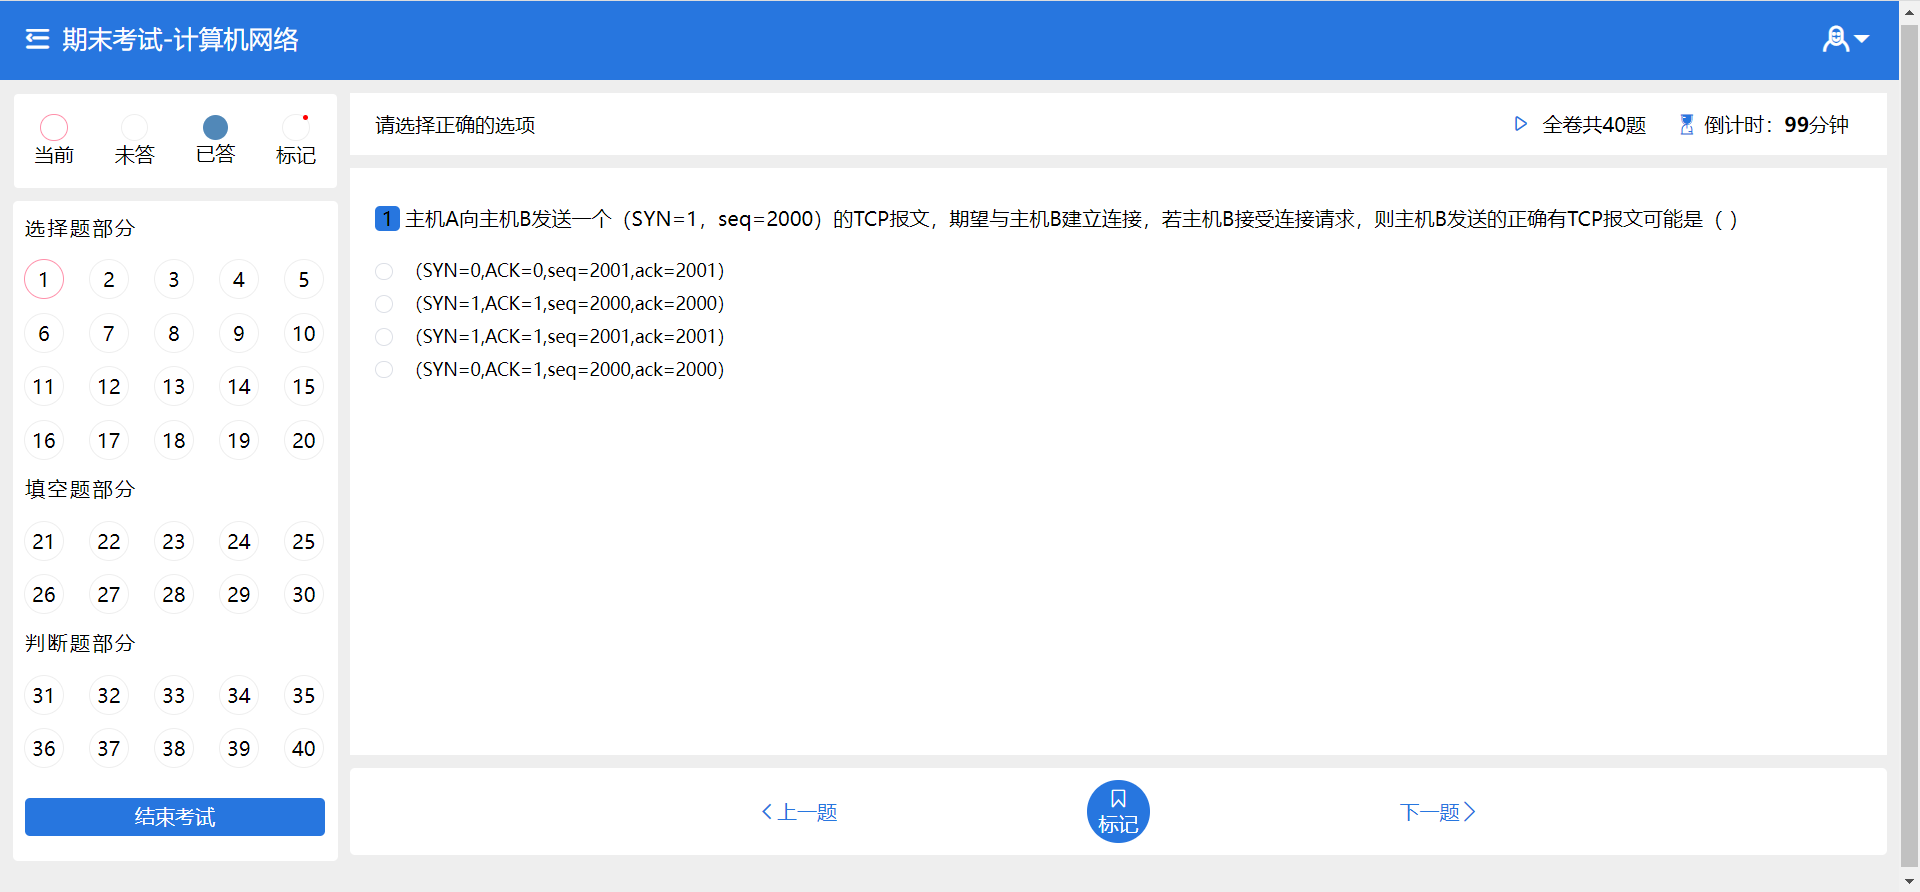
Task: Open the hamburger menu icon beside the exam title
Action: (x=37, y=39)
